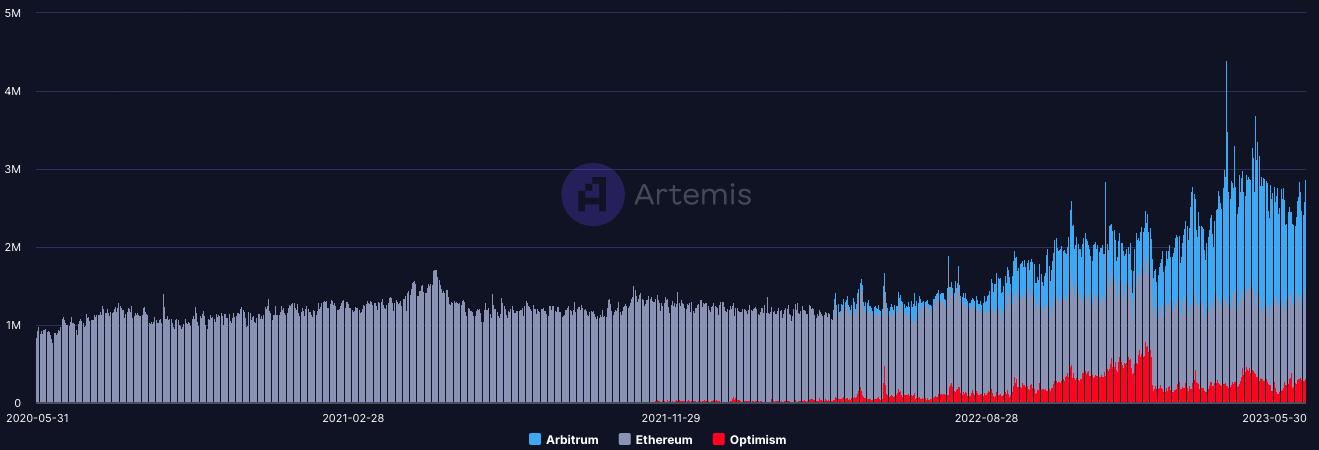Viewport: 1319px width, 450px height.
Task: Click the Arbitrum legend label
Action: coord(571,440)
